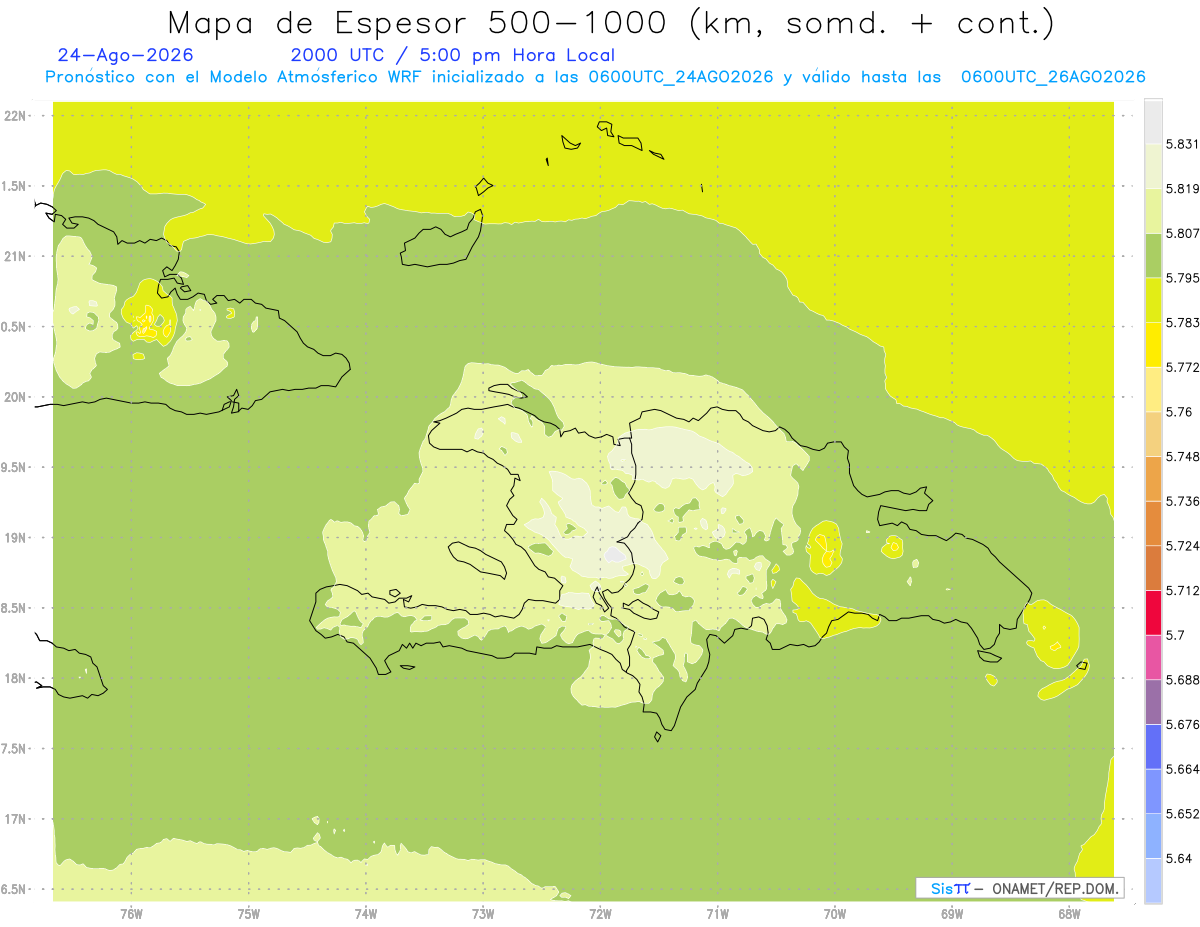Viewport: 1200px width, 927px height.
Task: Click the valid-until time "0600UTC_26AGO2026"
Action: click(x=1052, y=77)
